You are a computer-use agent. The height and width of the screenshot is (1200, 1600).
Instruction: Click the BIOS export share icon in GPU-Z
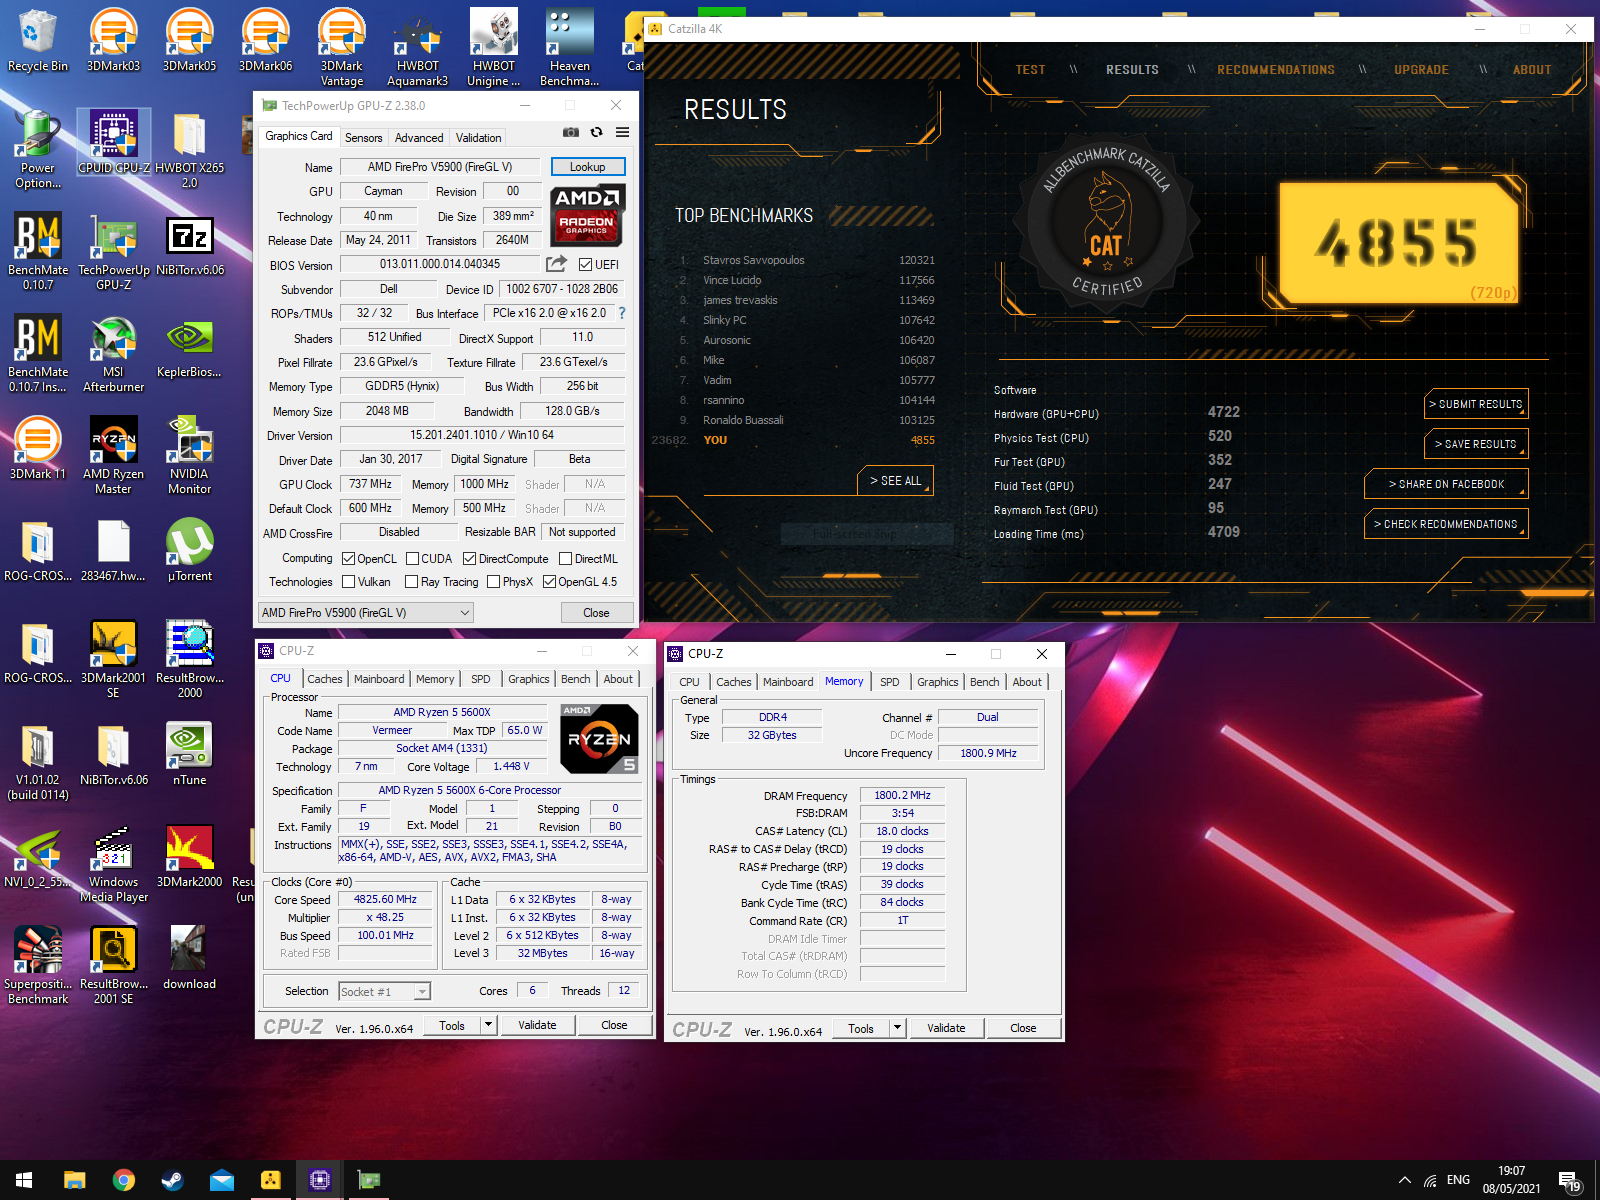[556, 264]
